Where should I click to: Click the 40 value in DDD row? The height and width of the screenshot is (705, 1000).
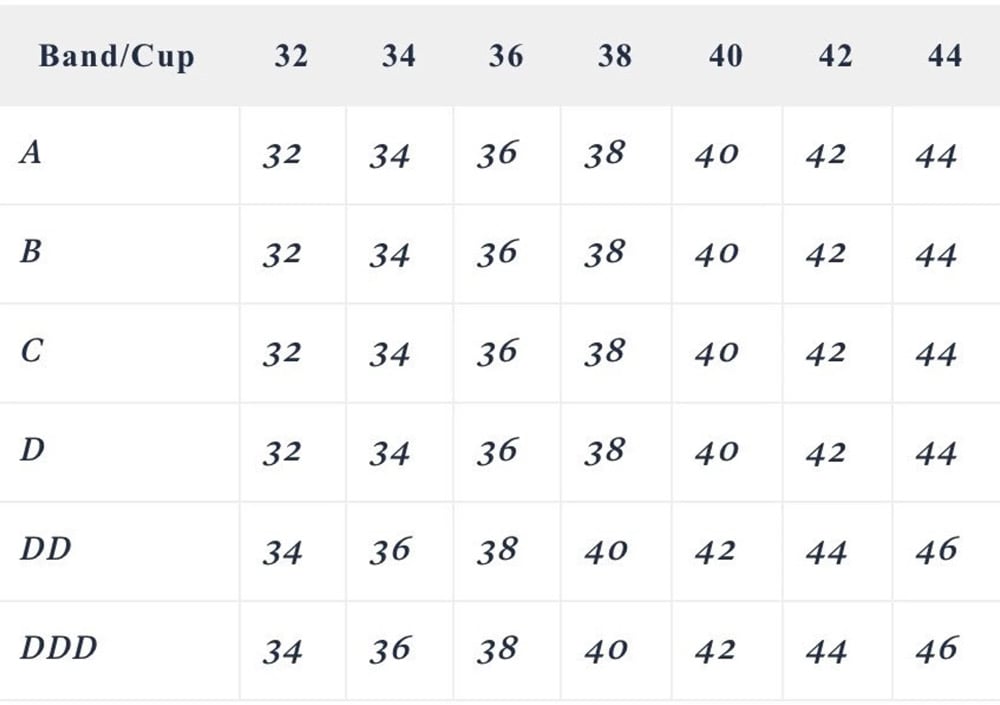(x=605, y=650)
